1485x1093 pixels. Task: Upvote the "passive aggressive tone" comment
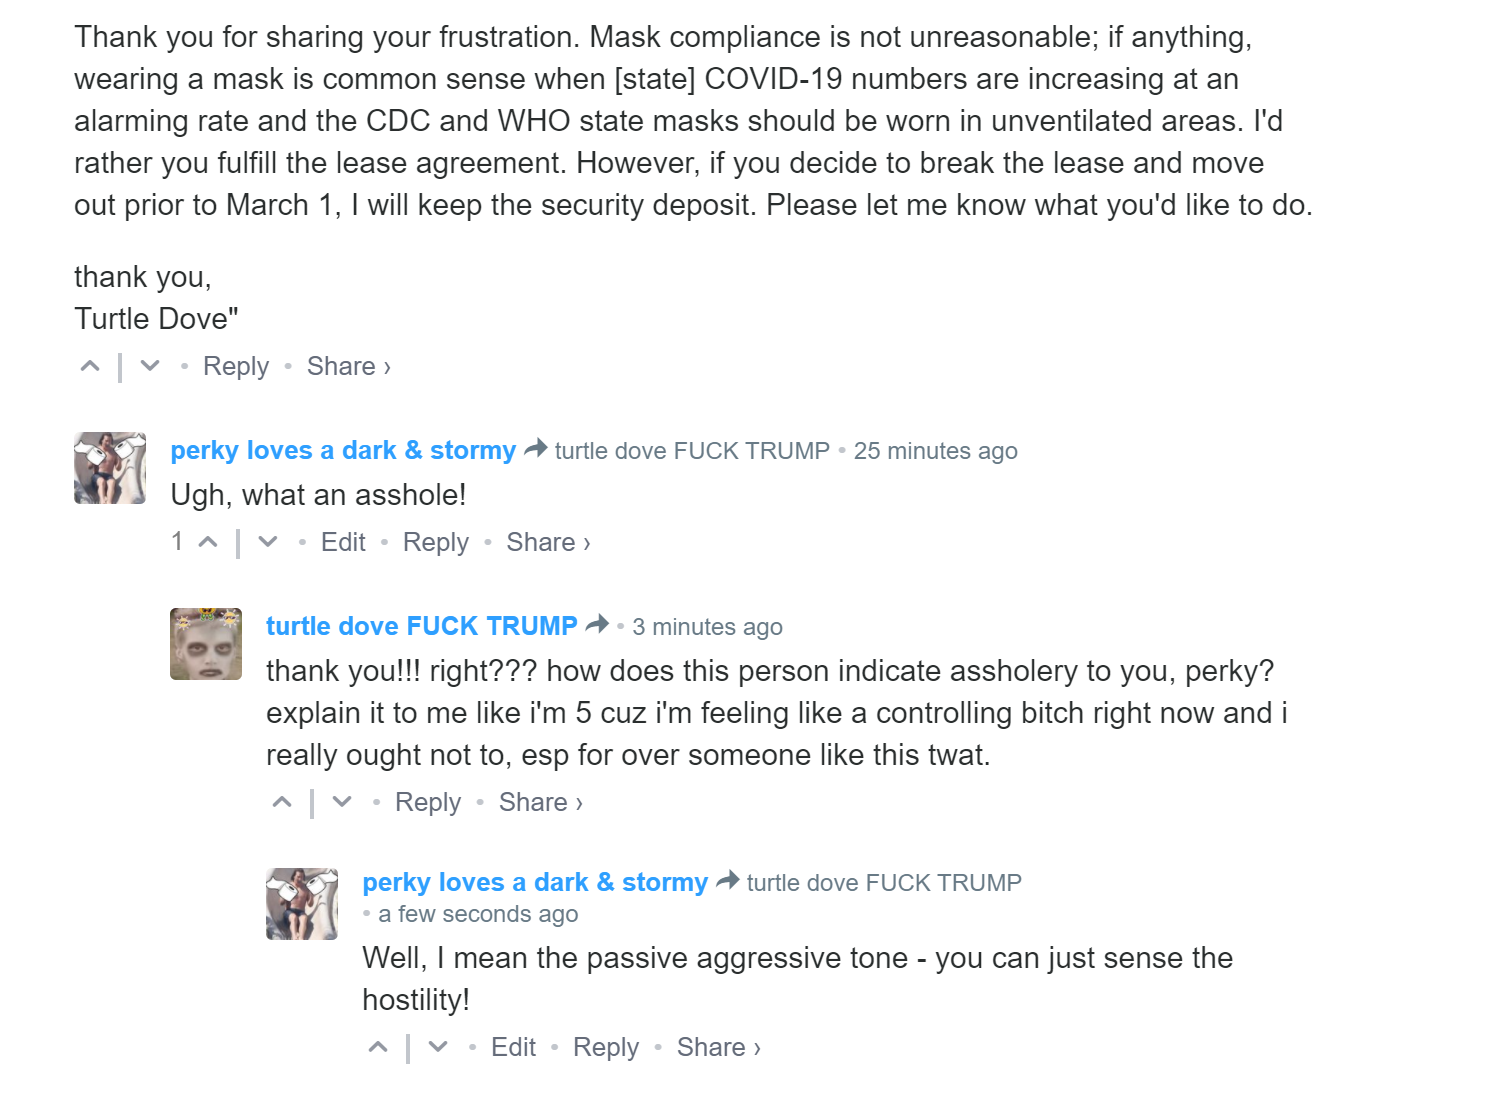tap(378, 1048)
